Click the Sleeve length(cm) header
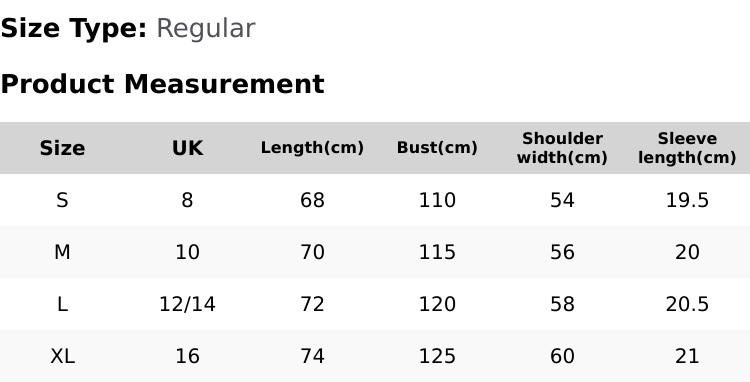 [687, 148]
